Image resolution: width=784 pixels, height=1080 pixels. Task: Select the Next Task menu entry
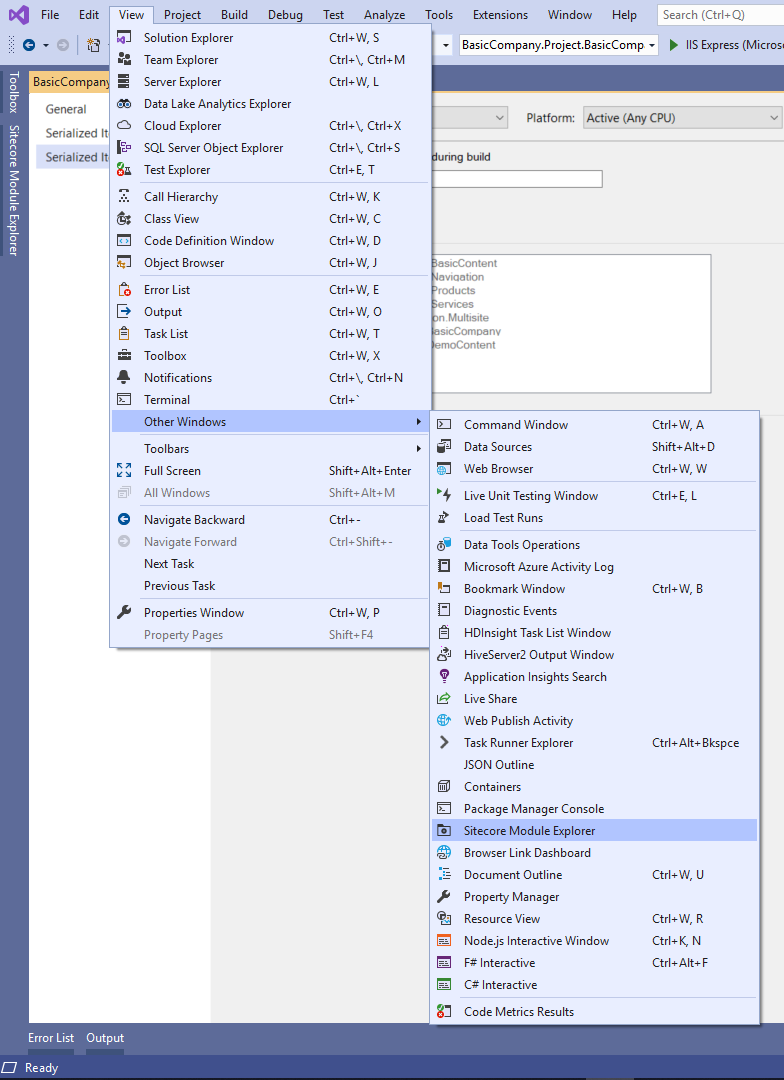click(270, 563)
